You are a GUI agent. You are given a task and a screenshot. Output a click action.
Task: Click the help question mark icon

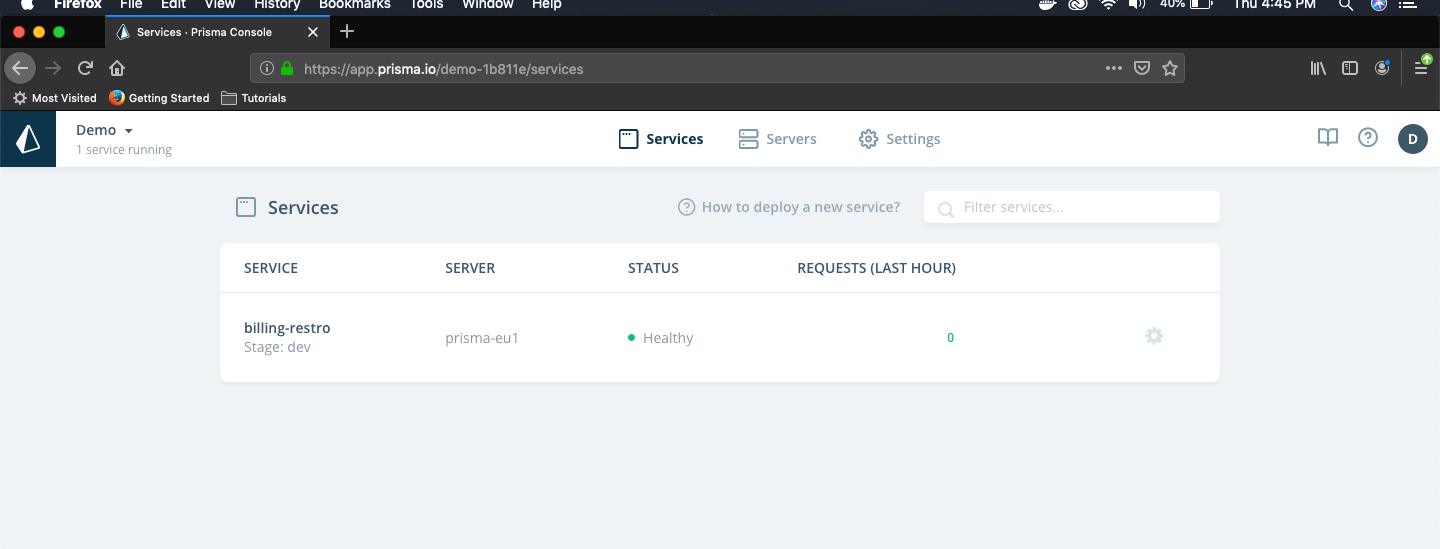tap(1368, 138)
